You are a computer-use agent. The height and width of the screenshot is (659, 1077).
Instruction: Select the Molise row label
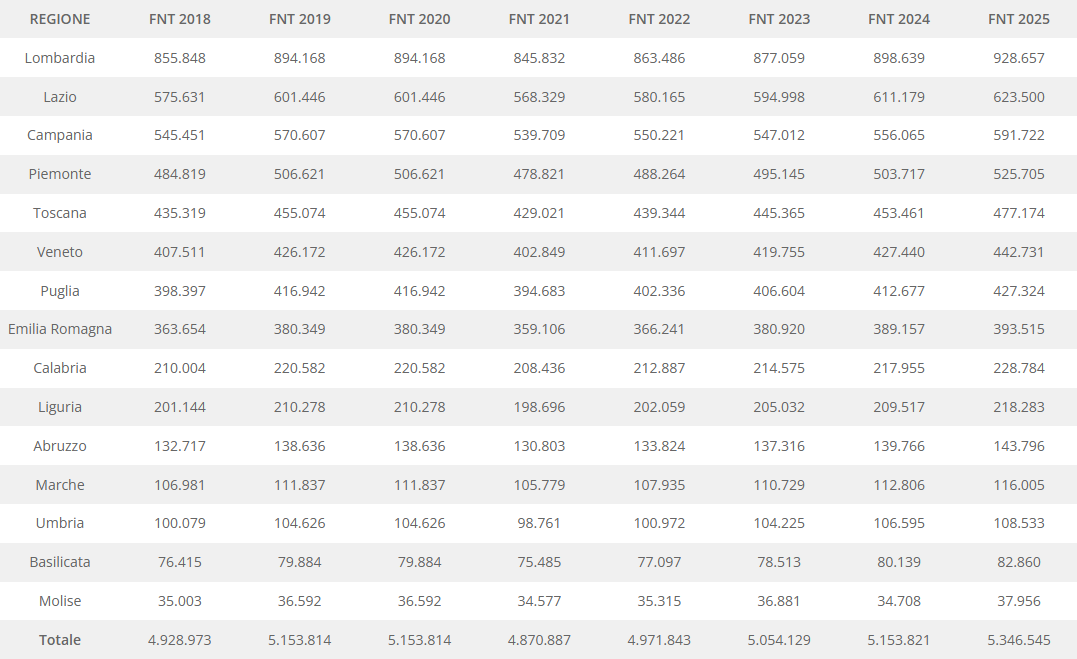click(x=60, y=601)
